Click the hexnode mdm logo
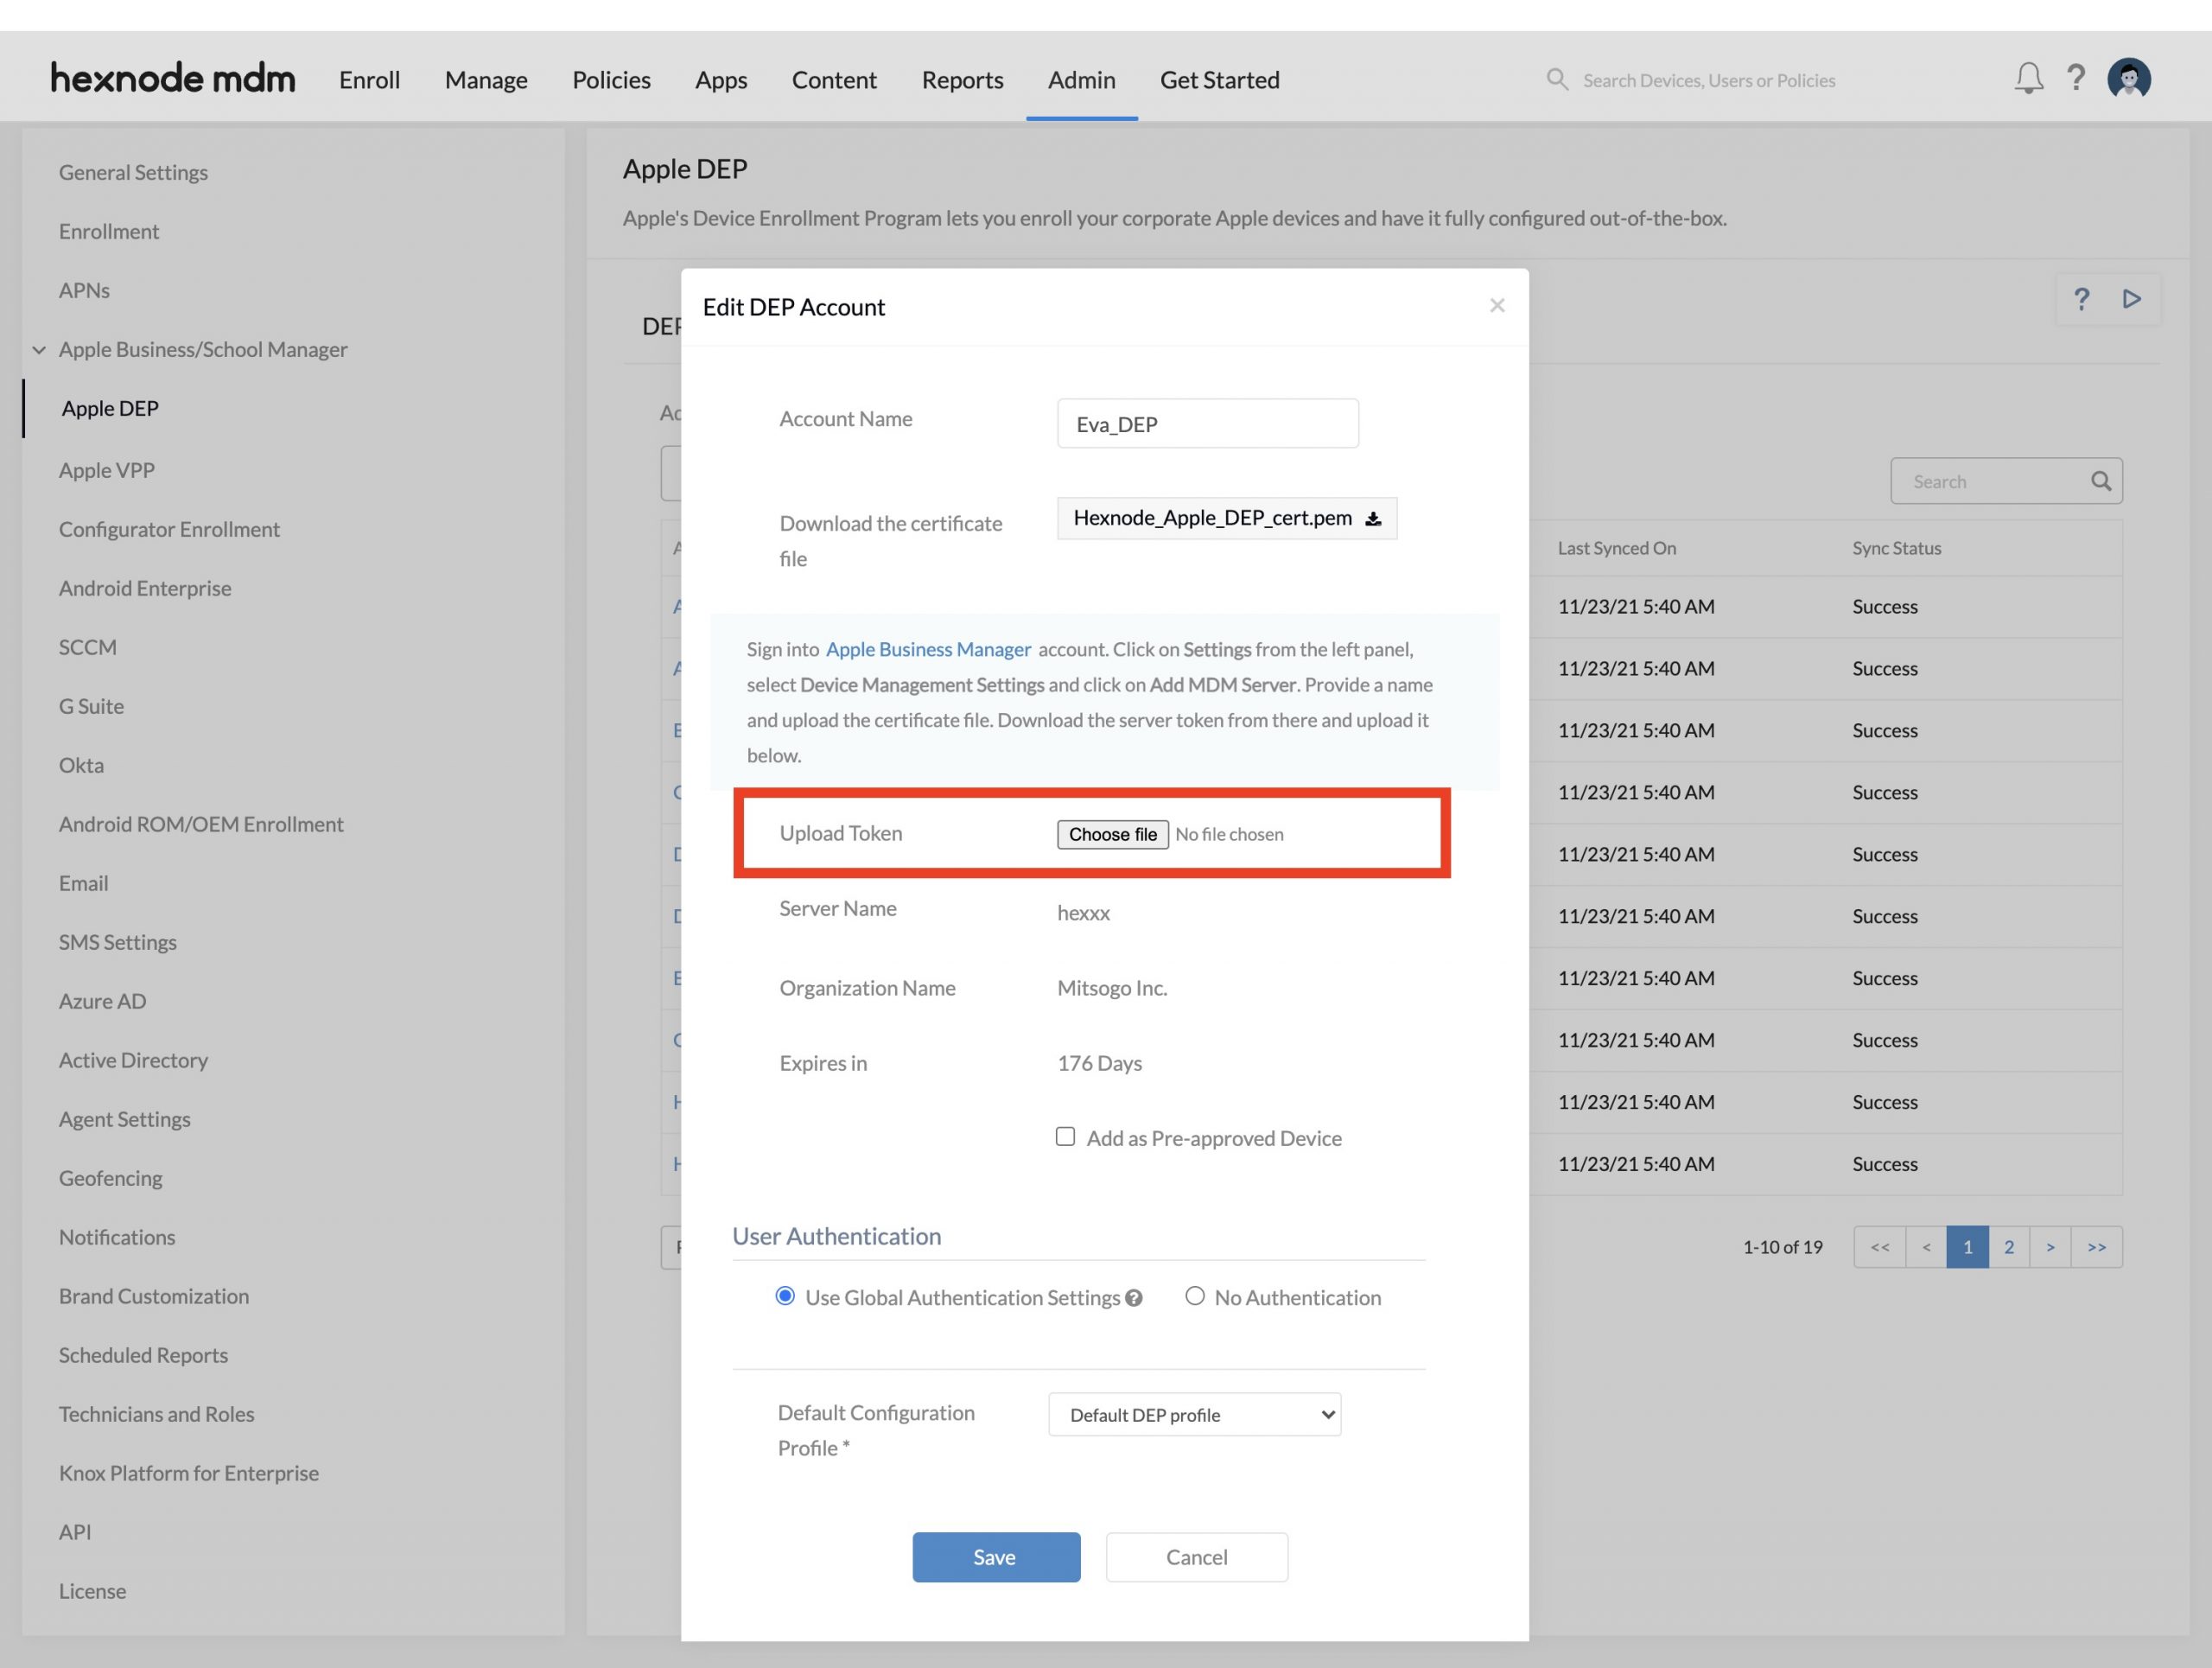 point(173,78)
